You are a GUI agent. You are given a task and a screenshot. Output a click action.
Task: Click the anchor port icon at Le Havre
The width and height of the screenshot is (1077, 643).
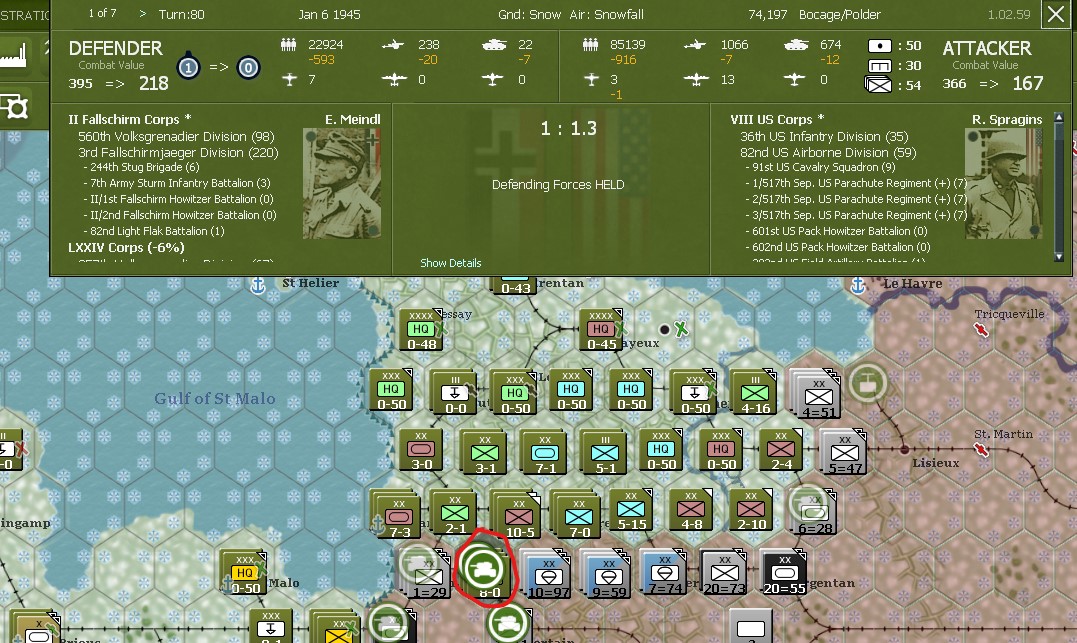pos(857,285)
